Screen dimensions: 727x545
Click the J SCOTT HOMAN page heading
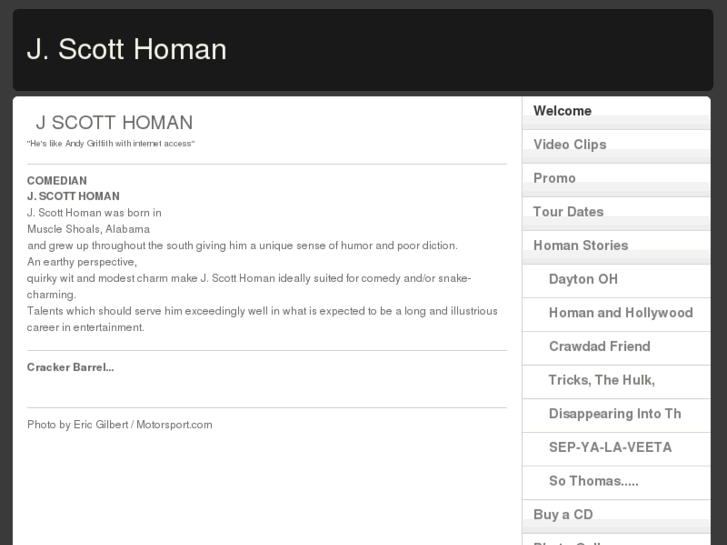pyautogui.click(x=114, y=123)
